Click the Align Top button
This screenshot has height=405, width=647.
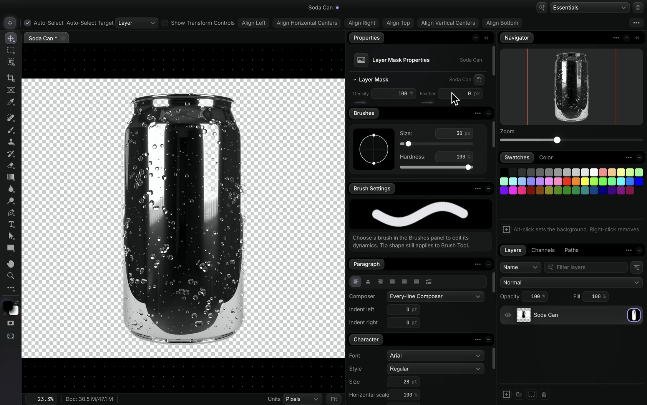(x=398, y=23)
